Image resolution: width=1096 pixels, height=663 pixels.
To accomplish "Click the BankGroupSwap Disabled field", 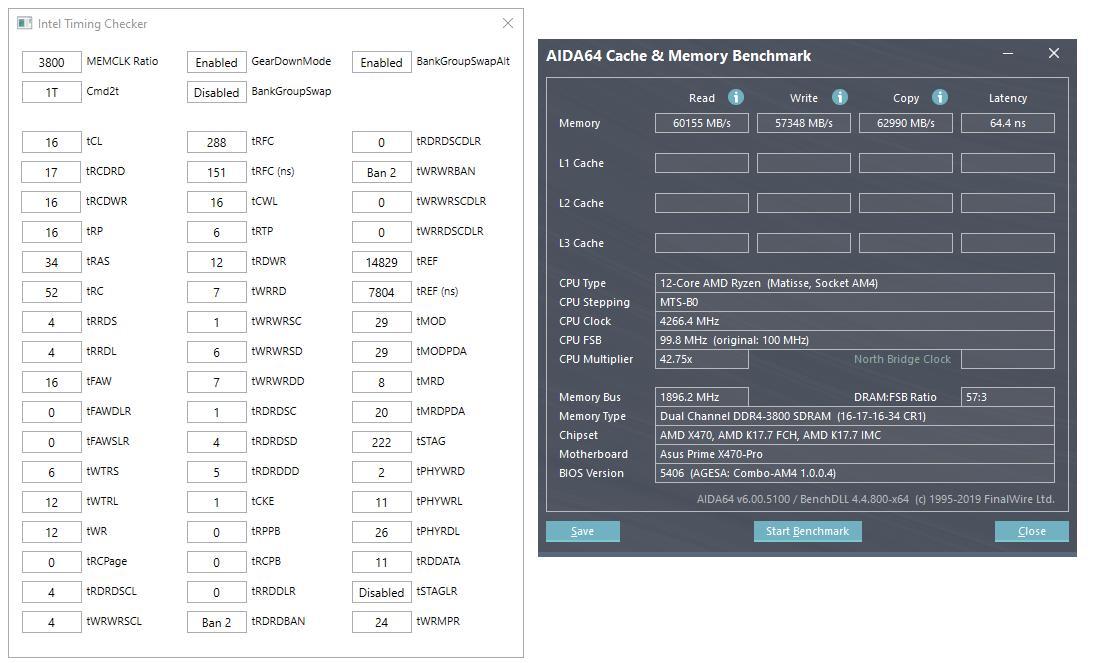I will (x=216, y=92).
